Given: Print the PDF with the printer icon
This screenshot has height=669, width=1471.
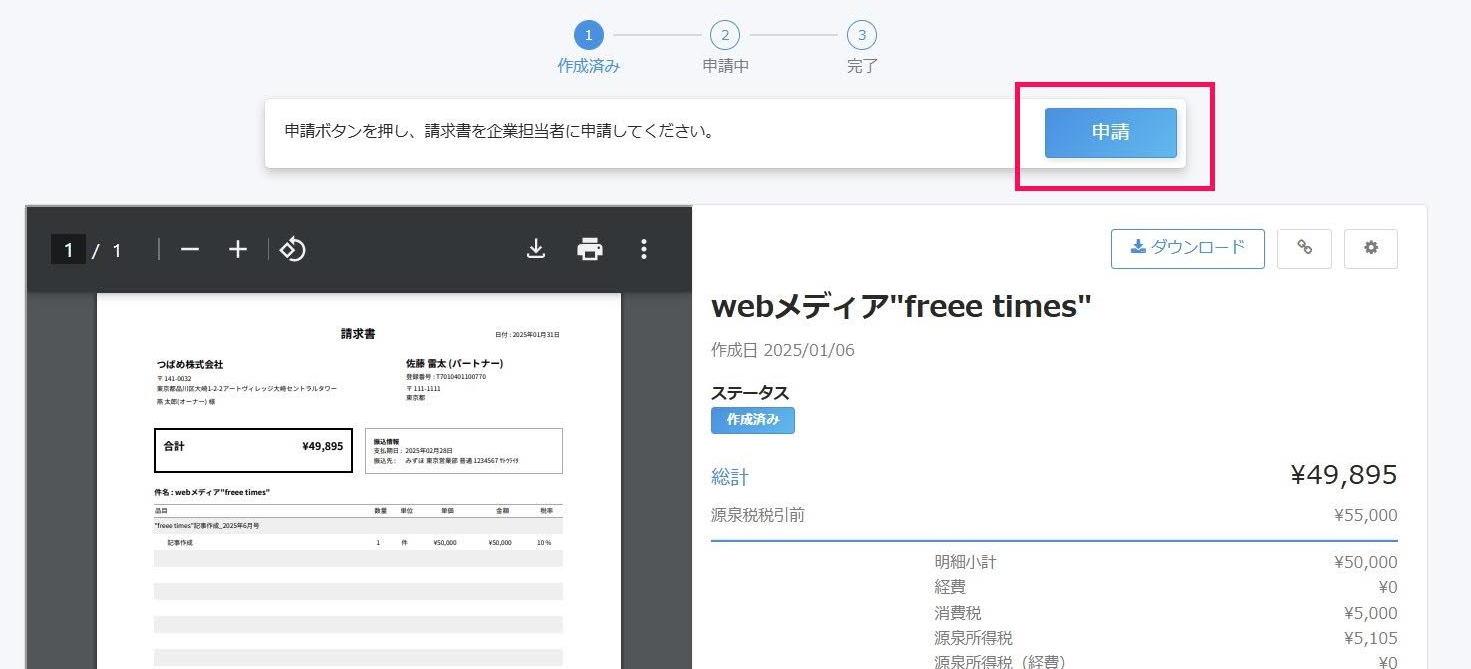Looking at the screenshot, I should click(x=590, y=249).
